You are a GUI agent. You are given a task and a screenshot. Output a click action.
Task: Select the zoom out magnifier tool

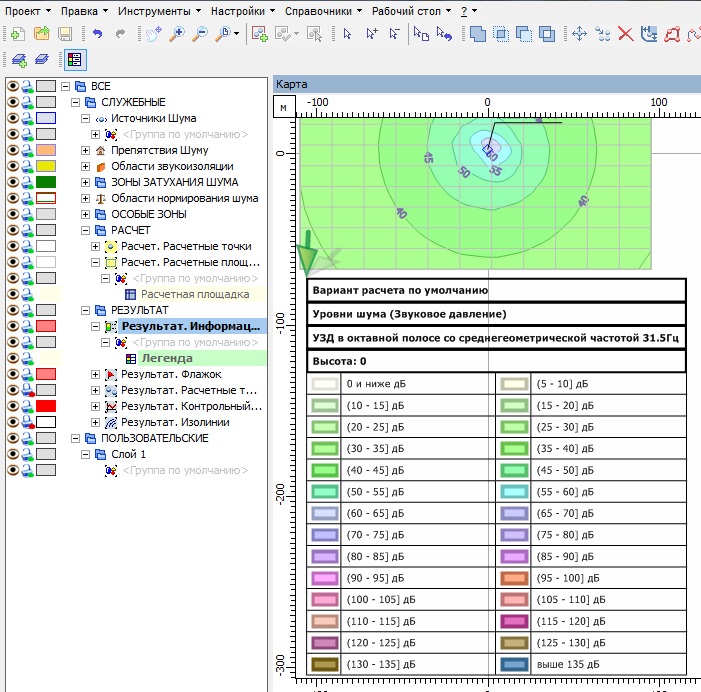pos(200,34)
